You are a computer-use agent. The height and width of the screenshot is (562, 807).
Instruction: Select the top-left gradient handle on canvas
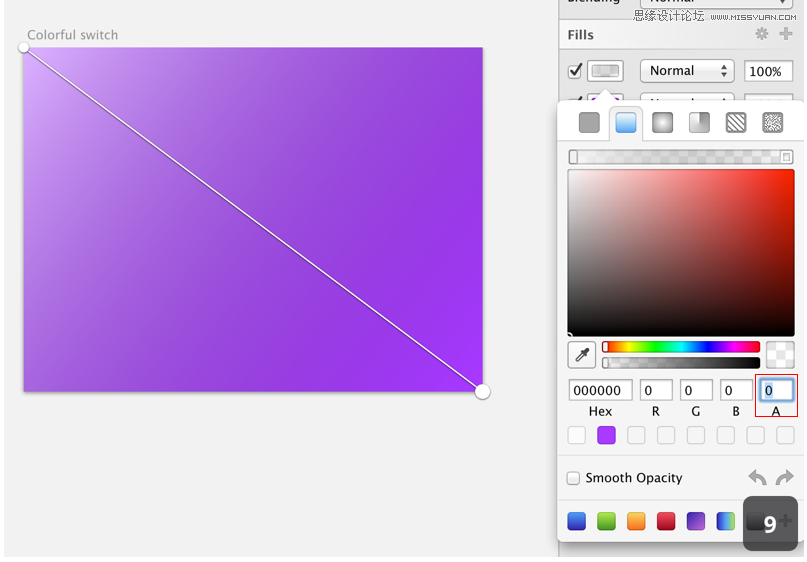tap(24, 47)
